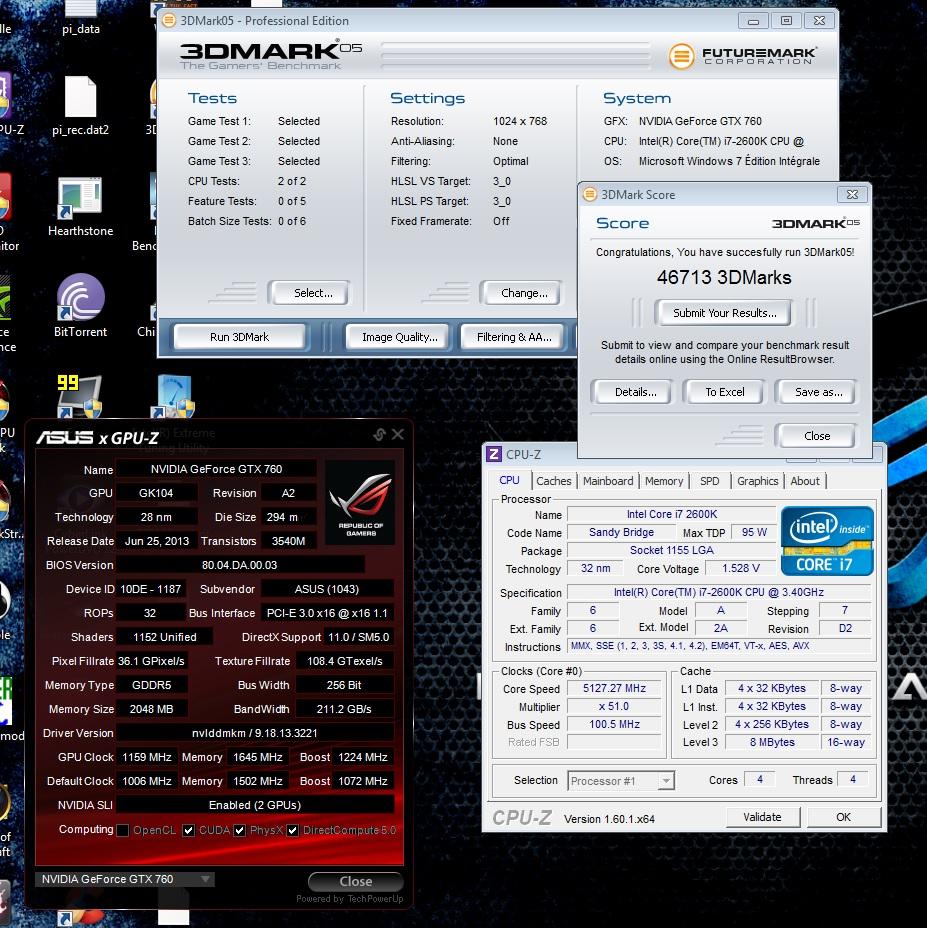
Task: Click the Driver Version field in GPU-Z
Action: click(x=255, y=733)
